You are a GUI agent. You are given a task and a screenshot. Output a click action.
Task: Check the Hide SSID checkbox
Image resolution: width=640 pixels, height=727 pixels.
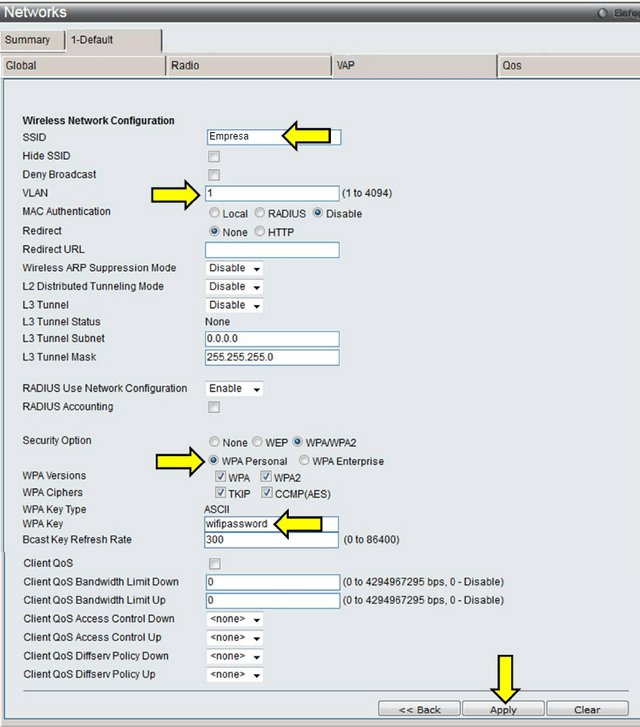tap(213, 157)
